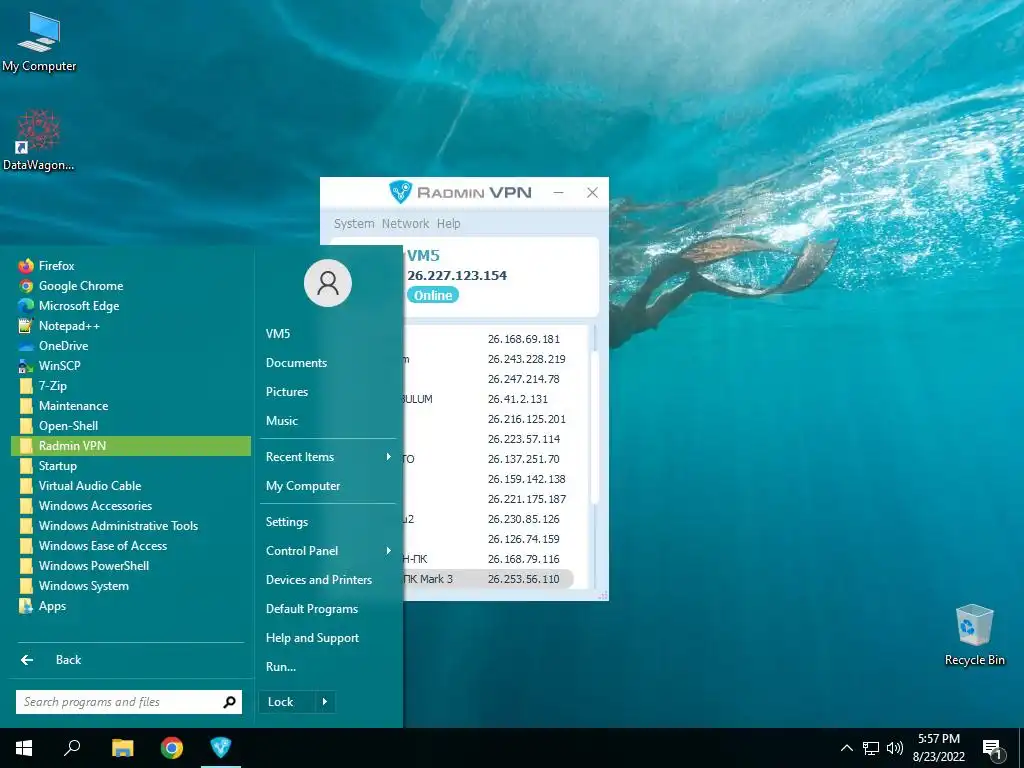Open Documents from start menu
Viewport: 1024px width, 768px height.
tap(296, 363)
